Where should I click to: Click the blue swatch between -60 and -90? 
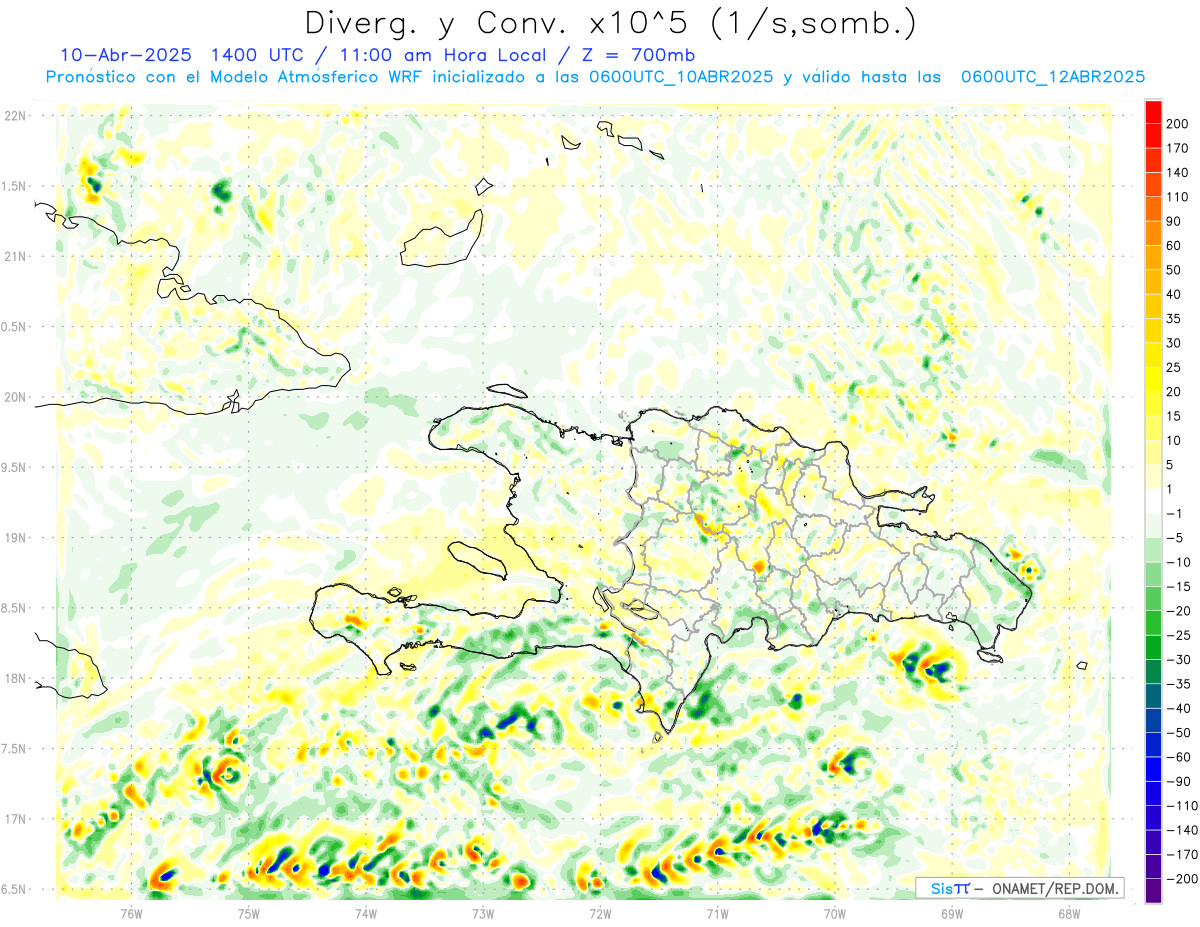click(x=1153, y=769)
